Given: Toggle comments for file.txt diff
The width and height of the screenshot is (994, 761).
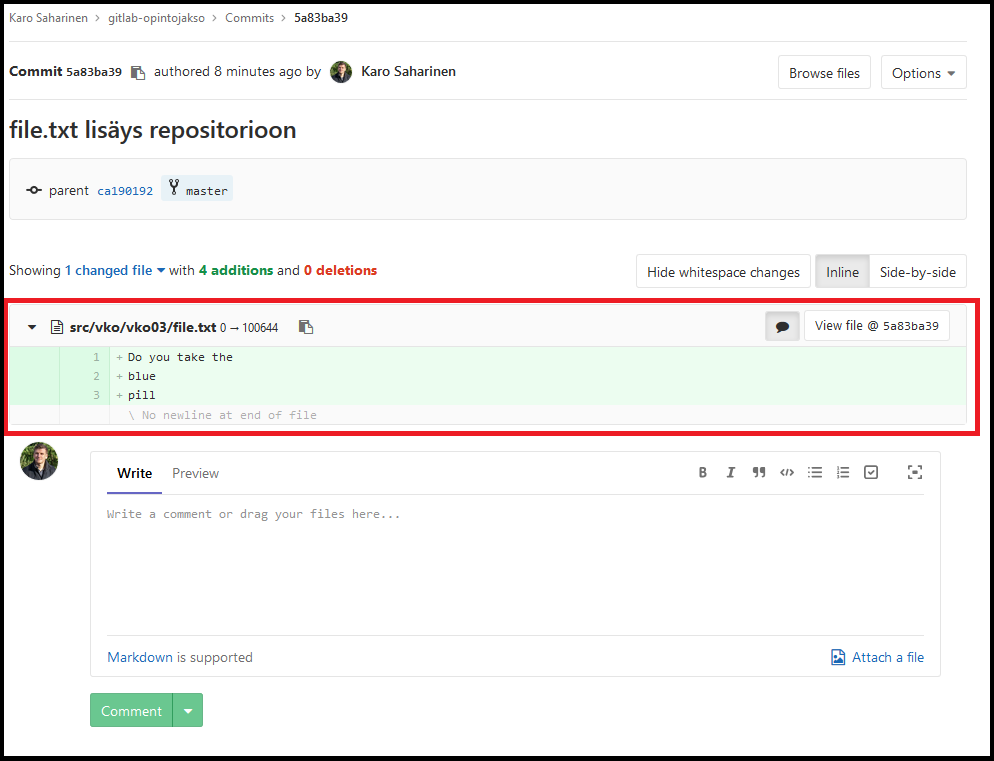Looking at the screenshot, I should (782, 326).
